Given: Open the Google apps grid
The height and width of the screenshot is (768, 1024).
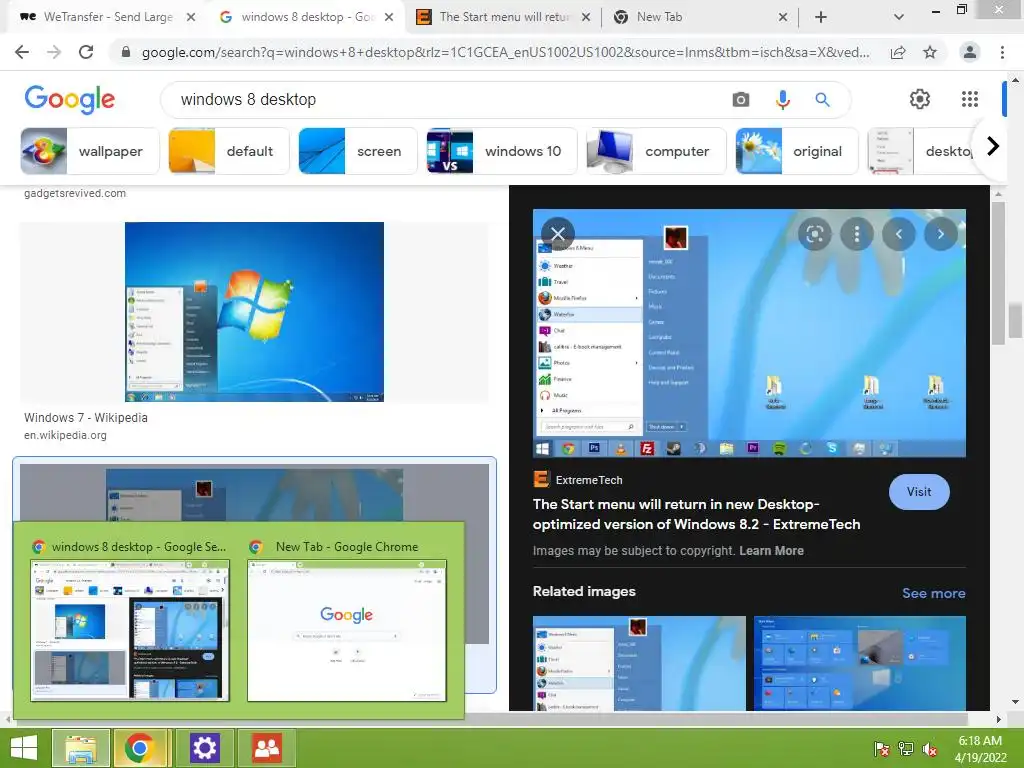Looking at the screenshot, I should [970, 99].
